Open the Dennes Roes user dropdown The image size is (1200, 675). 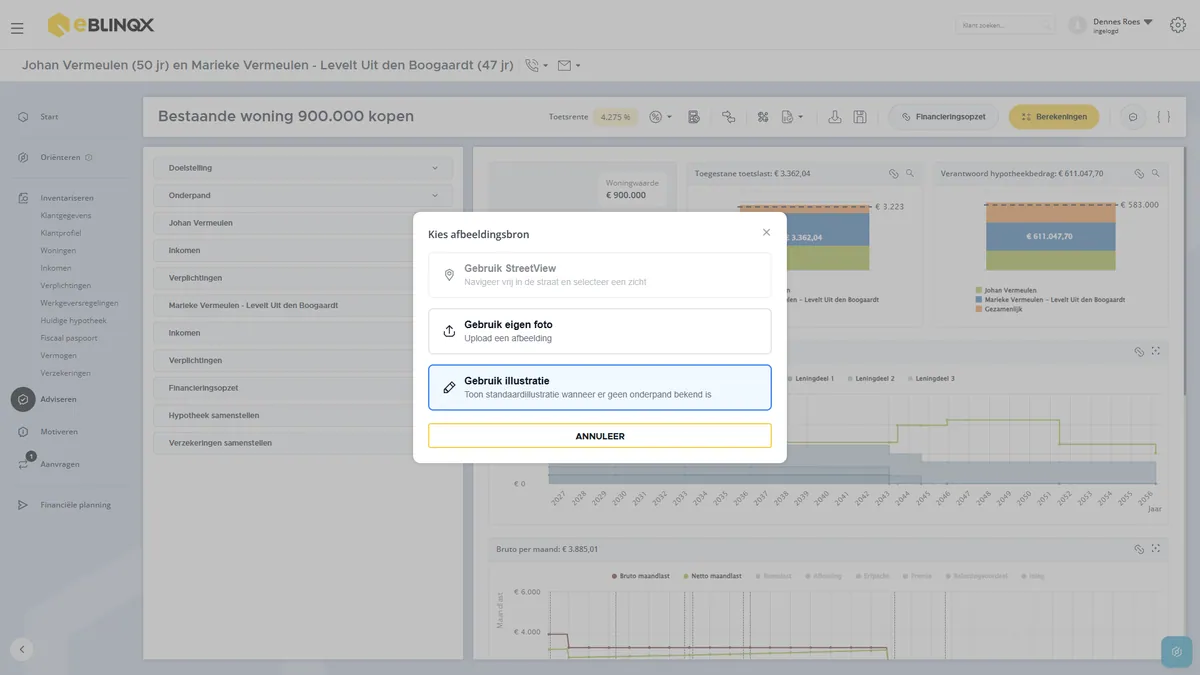pos(1122,25)
